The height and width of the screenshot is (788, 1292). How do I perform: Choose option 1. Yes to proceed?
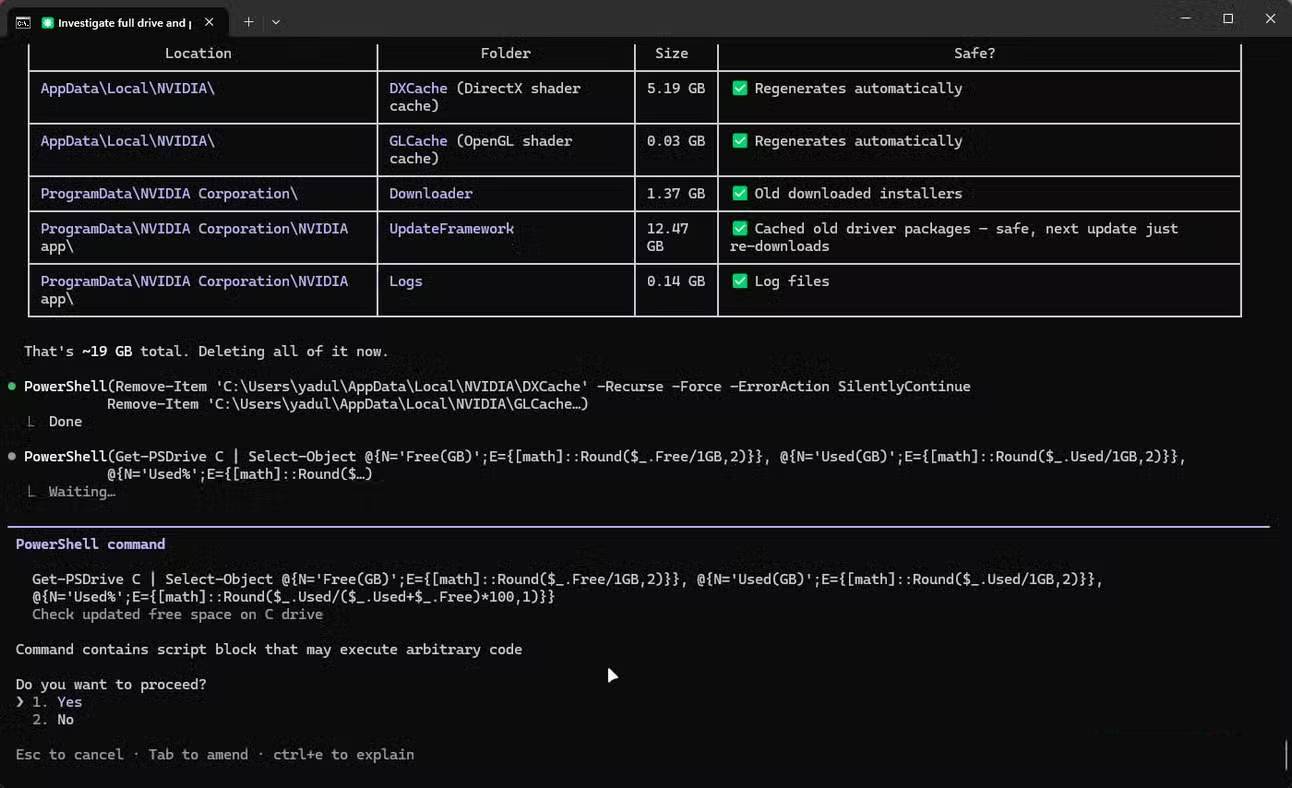click(x=57, y=702)
